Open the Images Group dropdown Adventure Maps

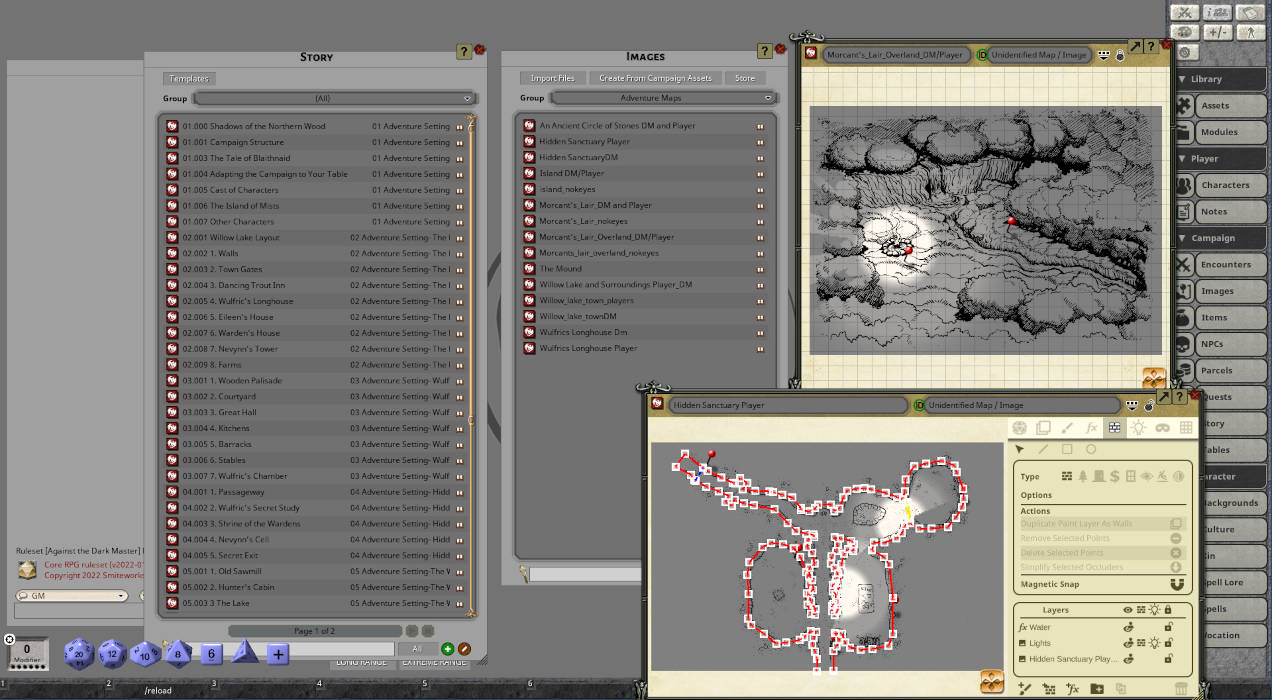664,98
